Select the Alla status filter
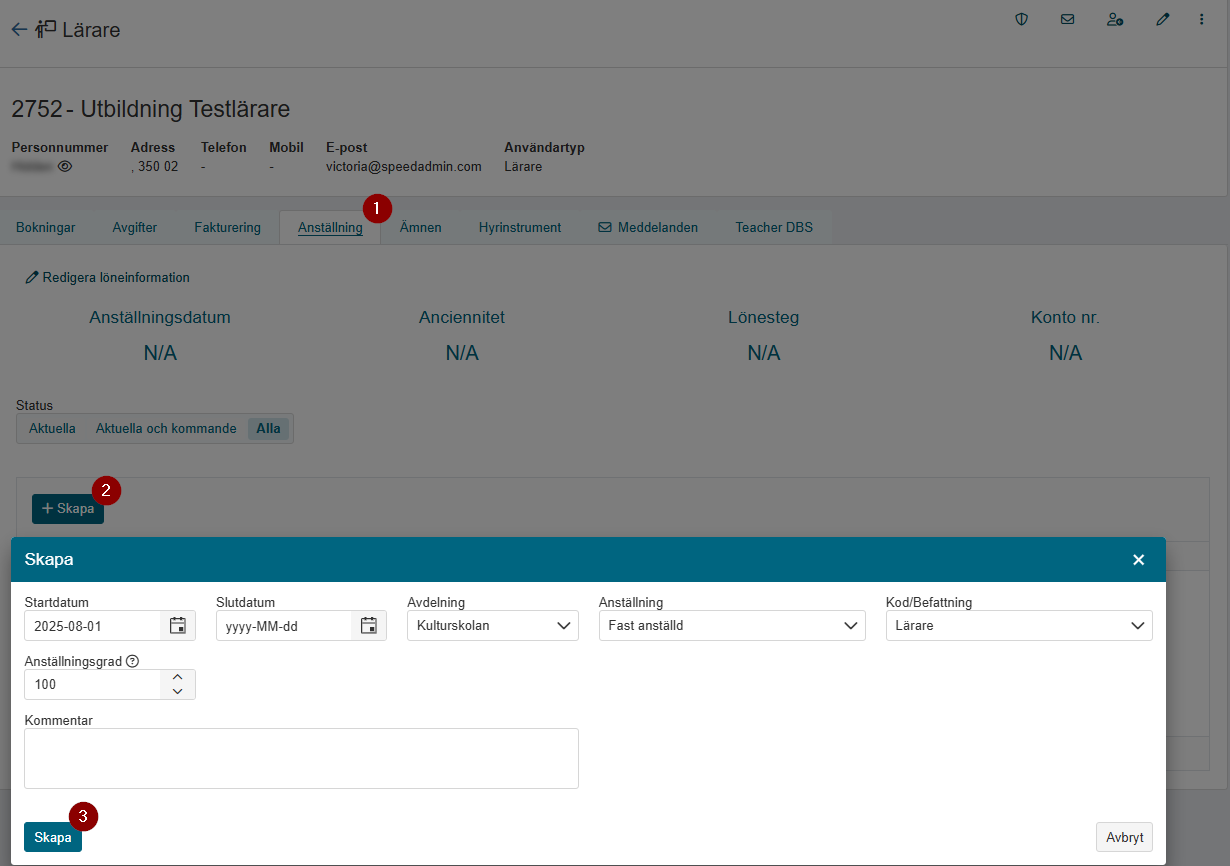Screen dimensions: 1230x866 click(268, 428)
